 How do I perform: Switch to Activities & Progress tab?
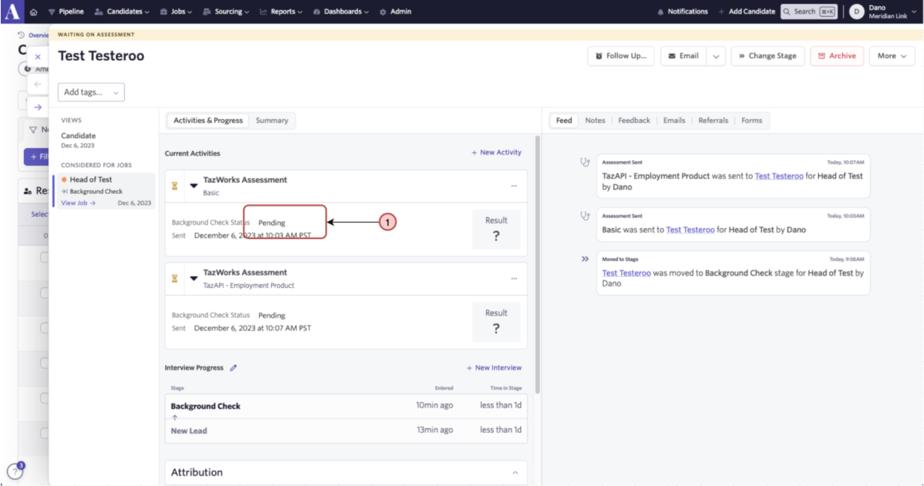(x=208, y=120)
